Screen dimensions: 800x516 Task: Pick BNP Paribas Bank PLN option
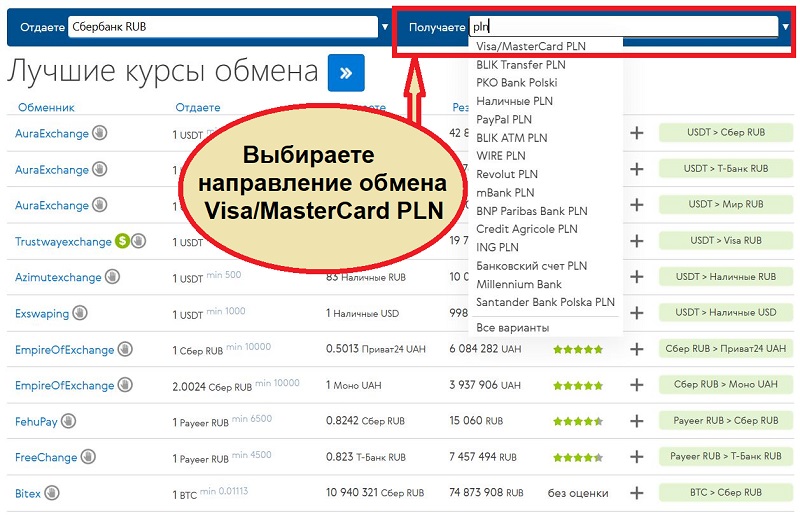tap(532, 211)
